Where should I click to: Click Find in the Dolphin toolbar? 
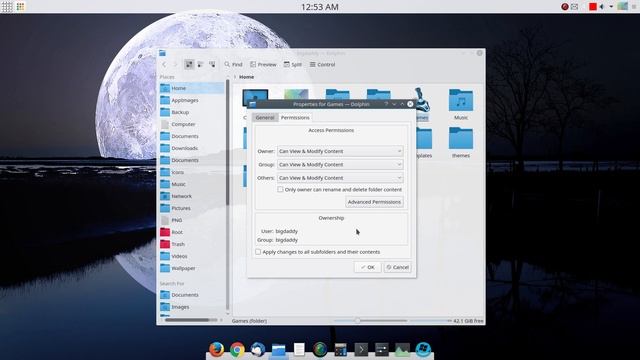[x=233, y=64]
